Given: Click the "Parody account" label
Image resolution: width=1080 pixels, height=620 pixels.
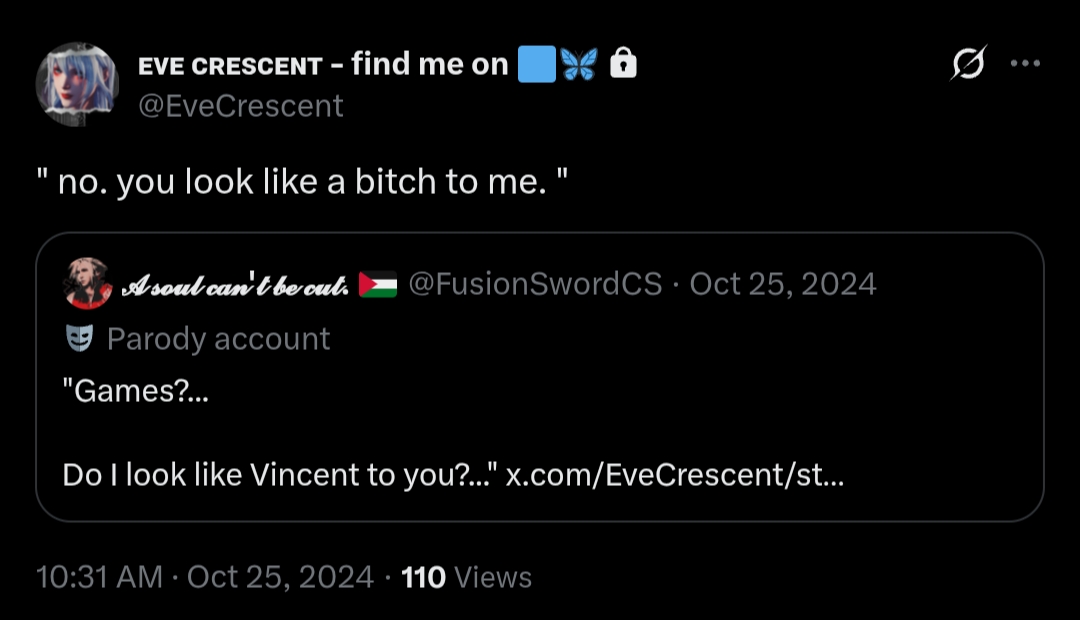Looking at the screenshot, I should pyautogui.click(x=218, y=339).
